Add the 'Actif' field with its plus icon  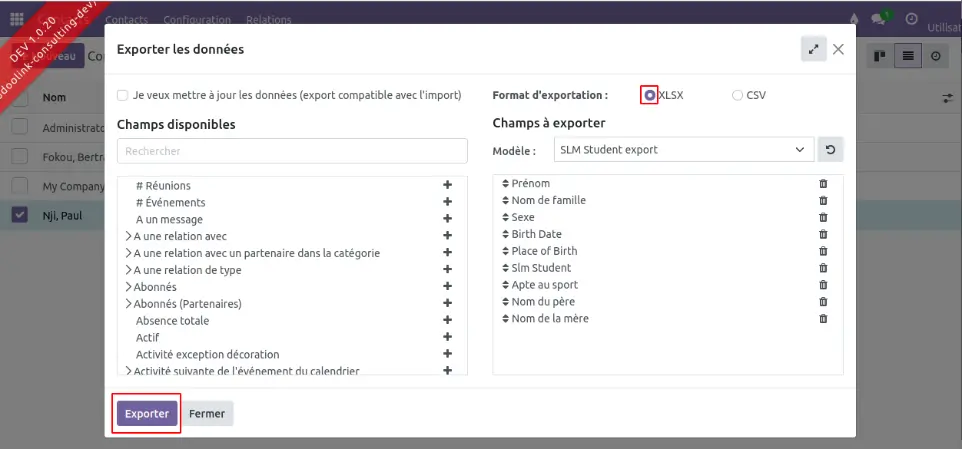447,337
